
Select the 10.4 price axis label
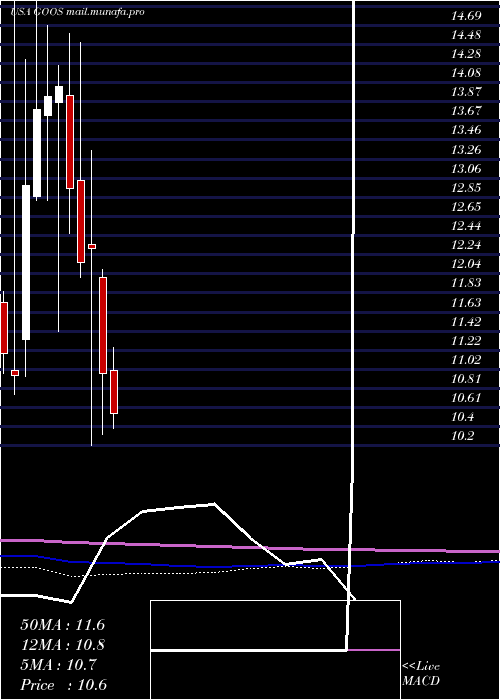tap(462, 417)
